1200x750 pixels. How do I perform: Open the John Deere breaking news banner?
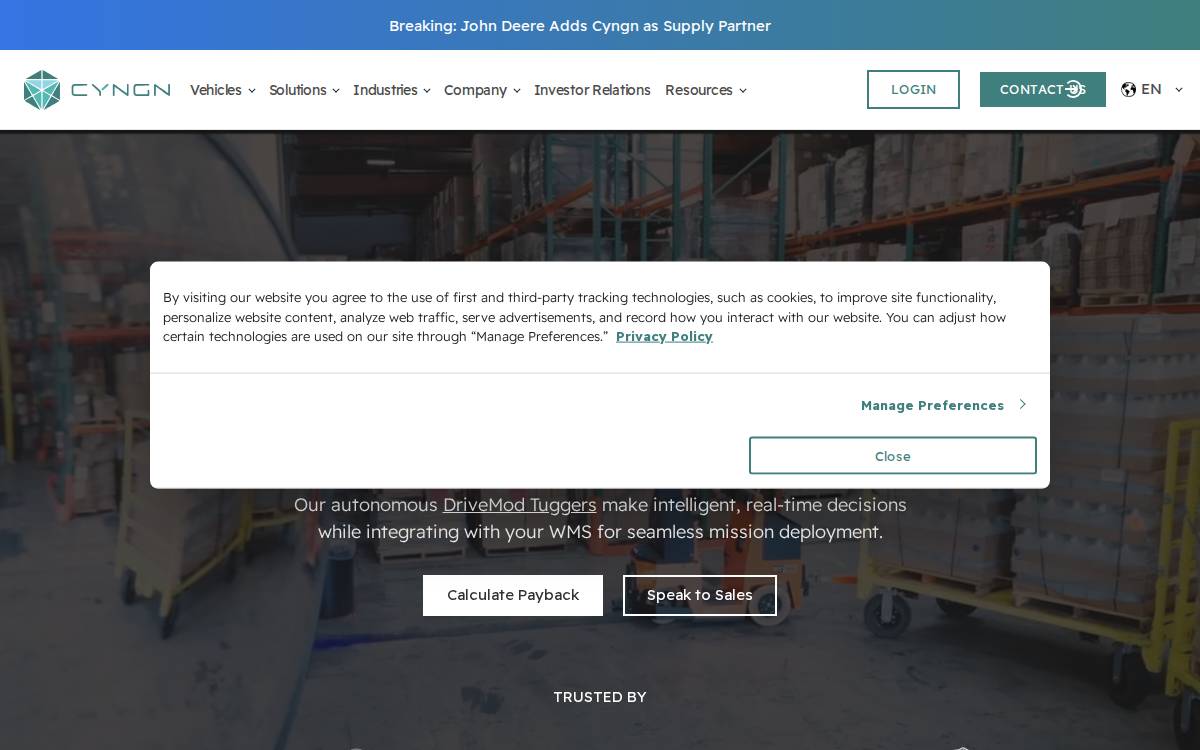point(580,26)
